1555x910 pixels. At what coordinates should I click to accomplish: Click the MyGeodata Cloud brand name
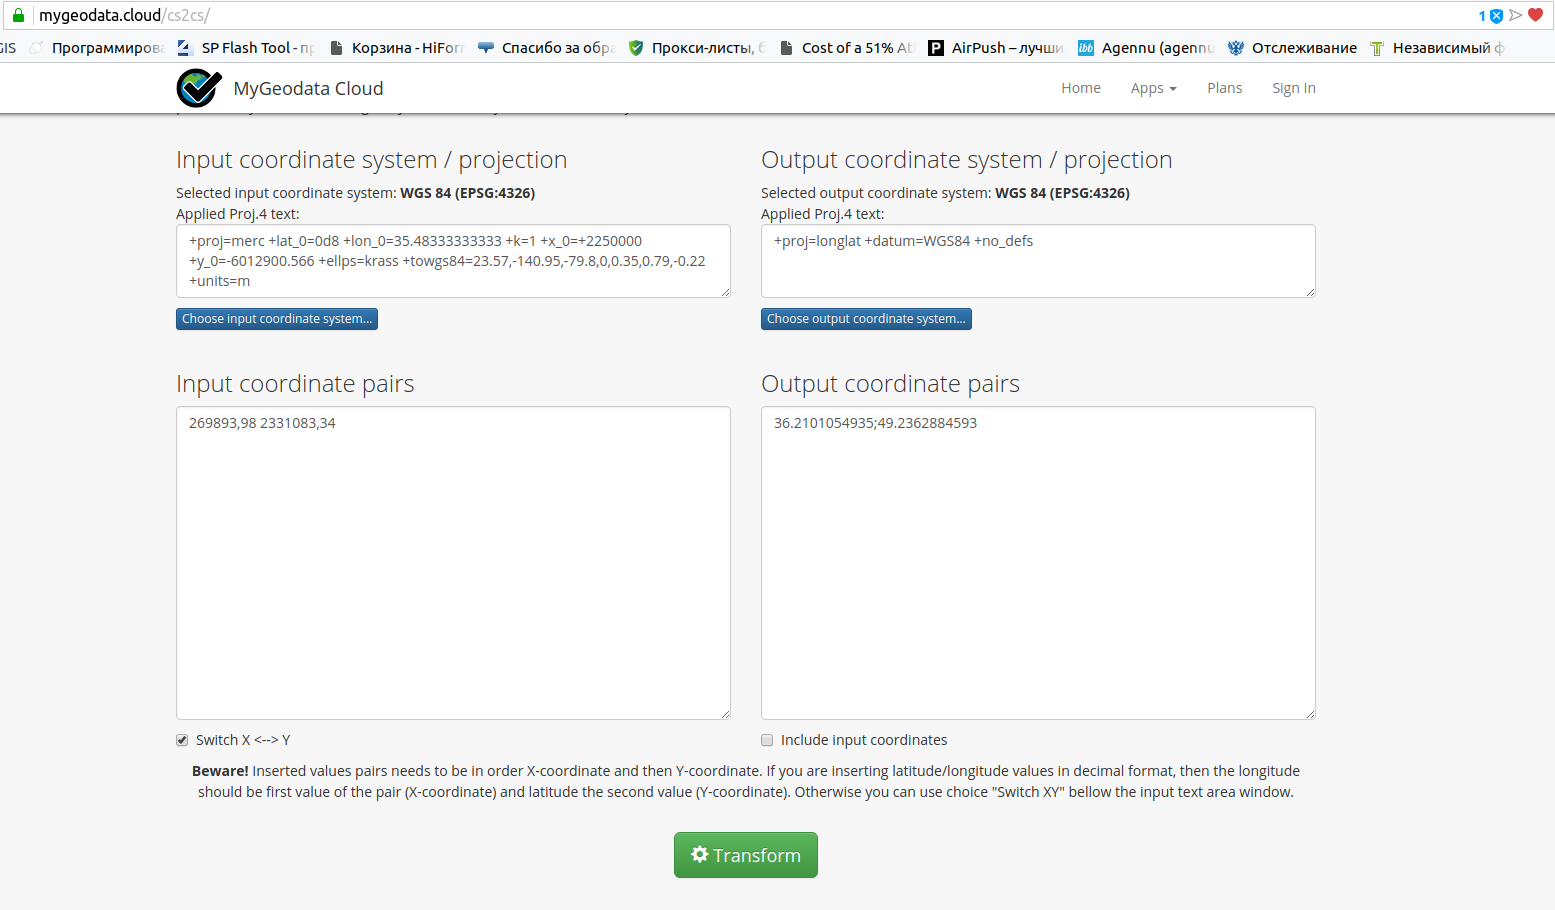(x=308, y=88)
